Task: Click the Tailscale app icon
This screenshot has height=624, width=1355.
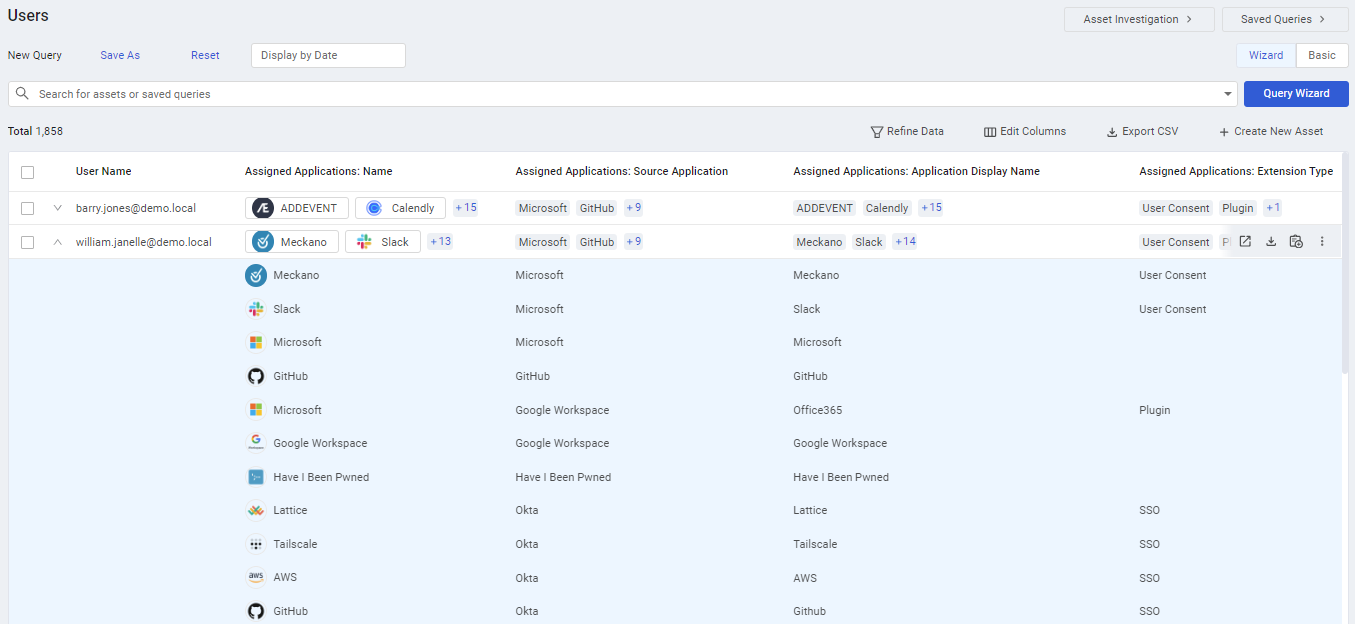Action: pyautogui.click(x=256, y=544)
